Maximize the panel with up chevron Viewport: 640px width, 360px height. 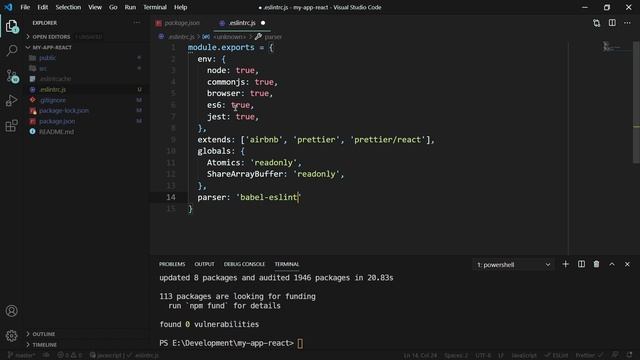pos(612,264)
